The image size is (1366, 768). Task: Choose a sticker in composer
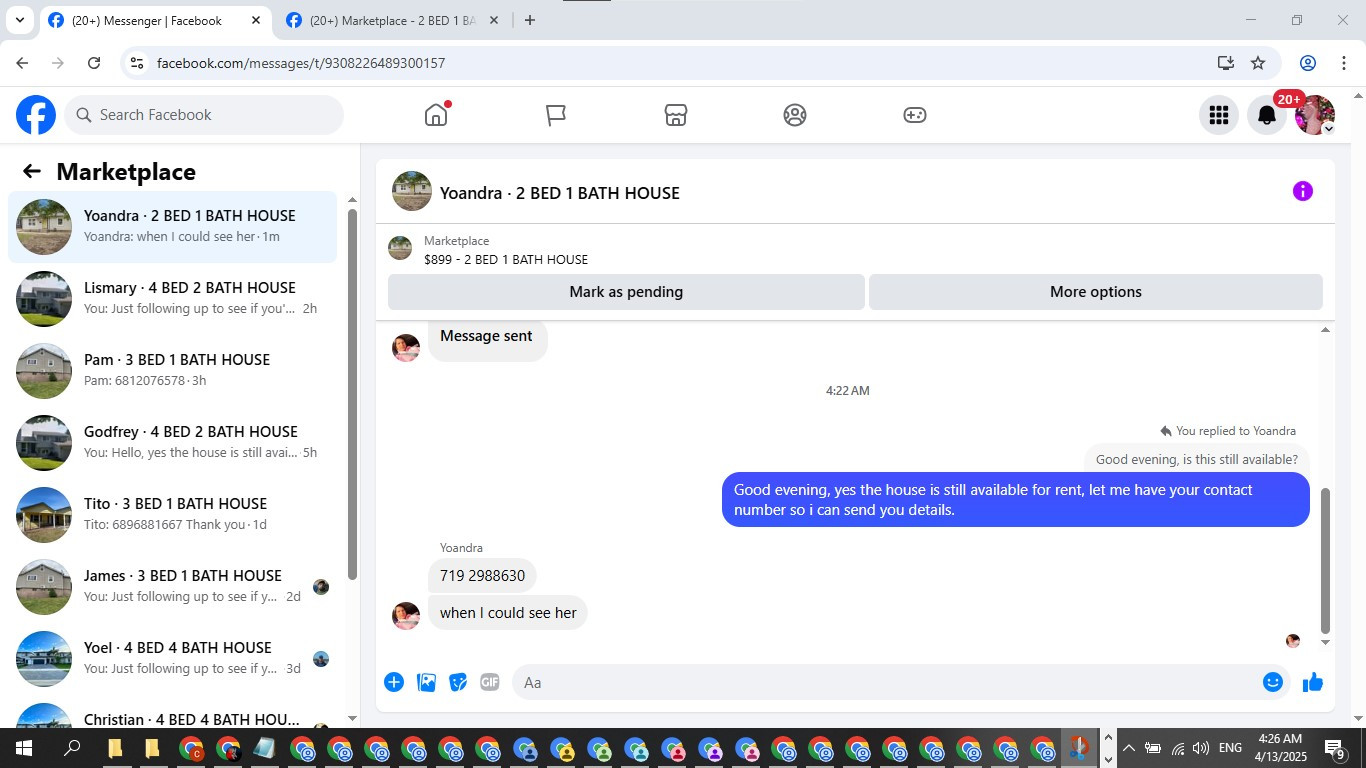458,682
